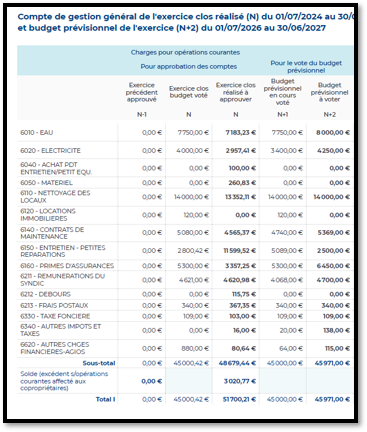Click the 'Charges pour opérations courantes' header
The height and width of the screenshot is (432, 367).
[x=185, y=52]
